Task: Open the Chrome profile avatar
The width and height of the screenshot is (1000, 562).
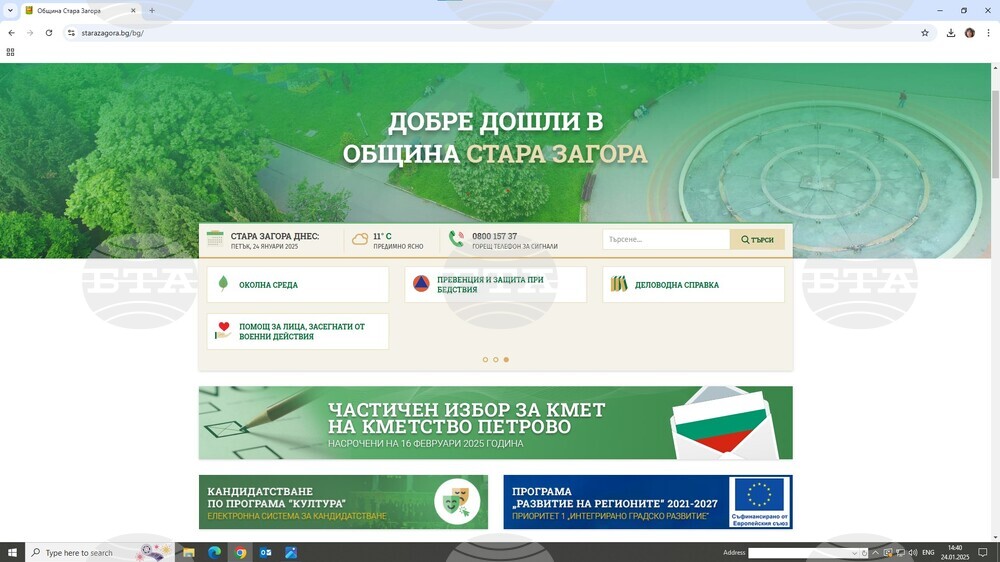Action: [969, 33]
